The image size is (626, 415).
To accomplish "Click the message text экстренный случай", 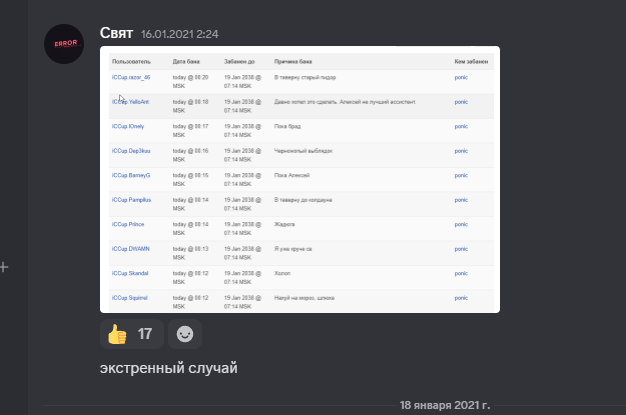I will point(168,368).
